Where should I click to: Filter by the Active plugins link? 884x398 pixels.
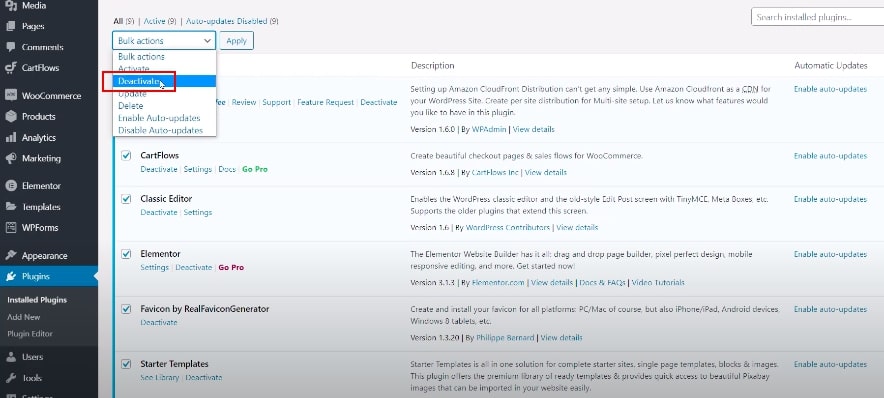[x=154, y=21]
